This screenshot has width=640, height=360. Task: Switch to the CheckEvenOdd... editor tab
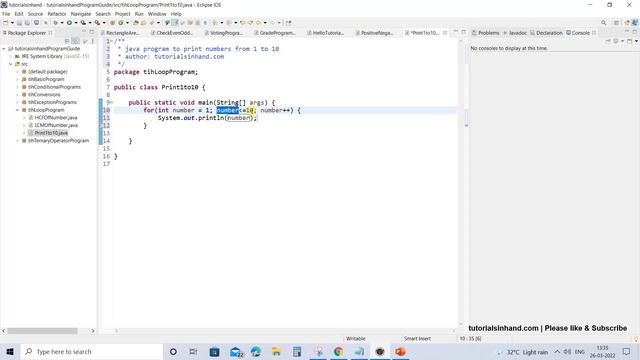[x=171, y=33]
